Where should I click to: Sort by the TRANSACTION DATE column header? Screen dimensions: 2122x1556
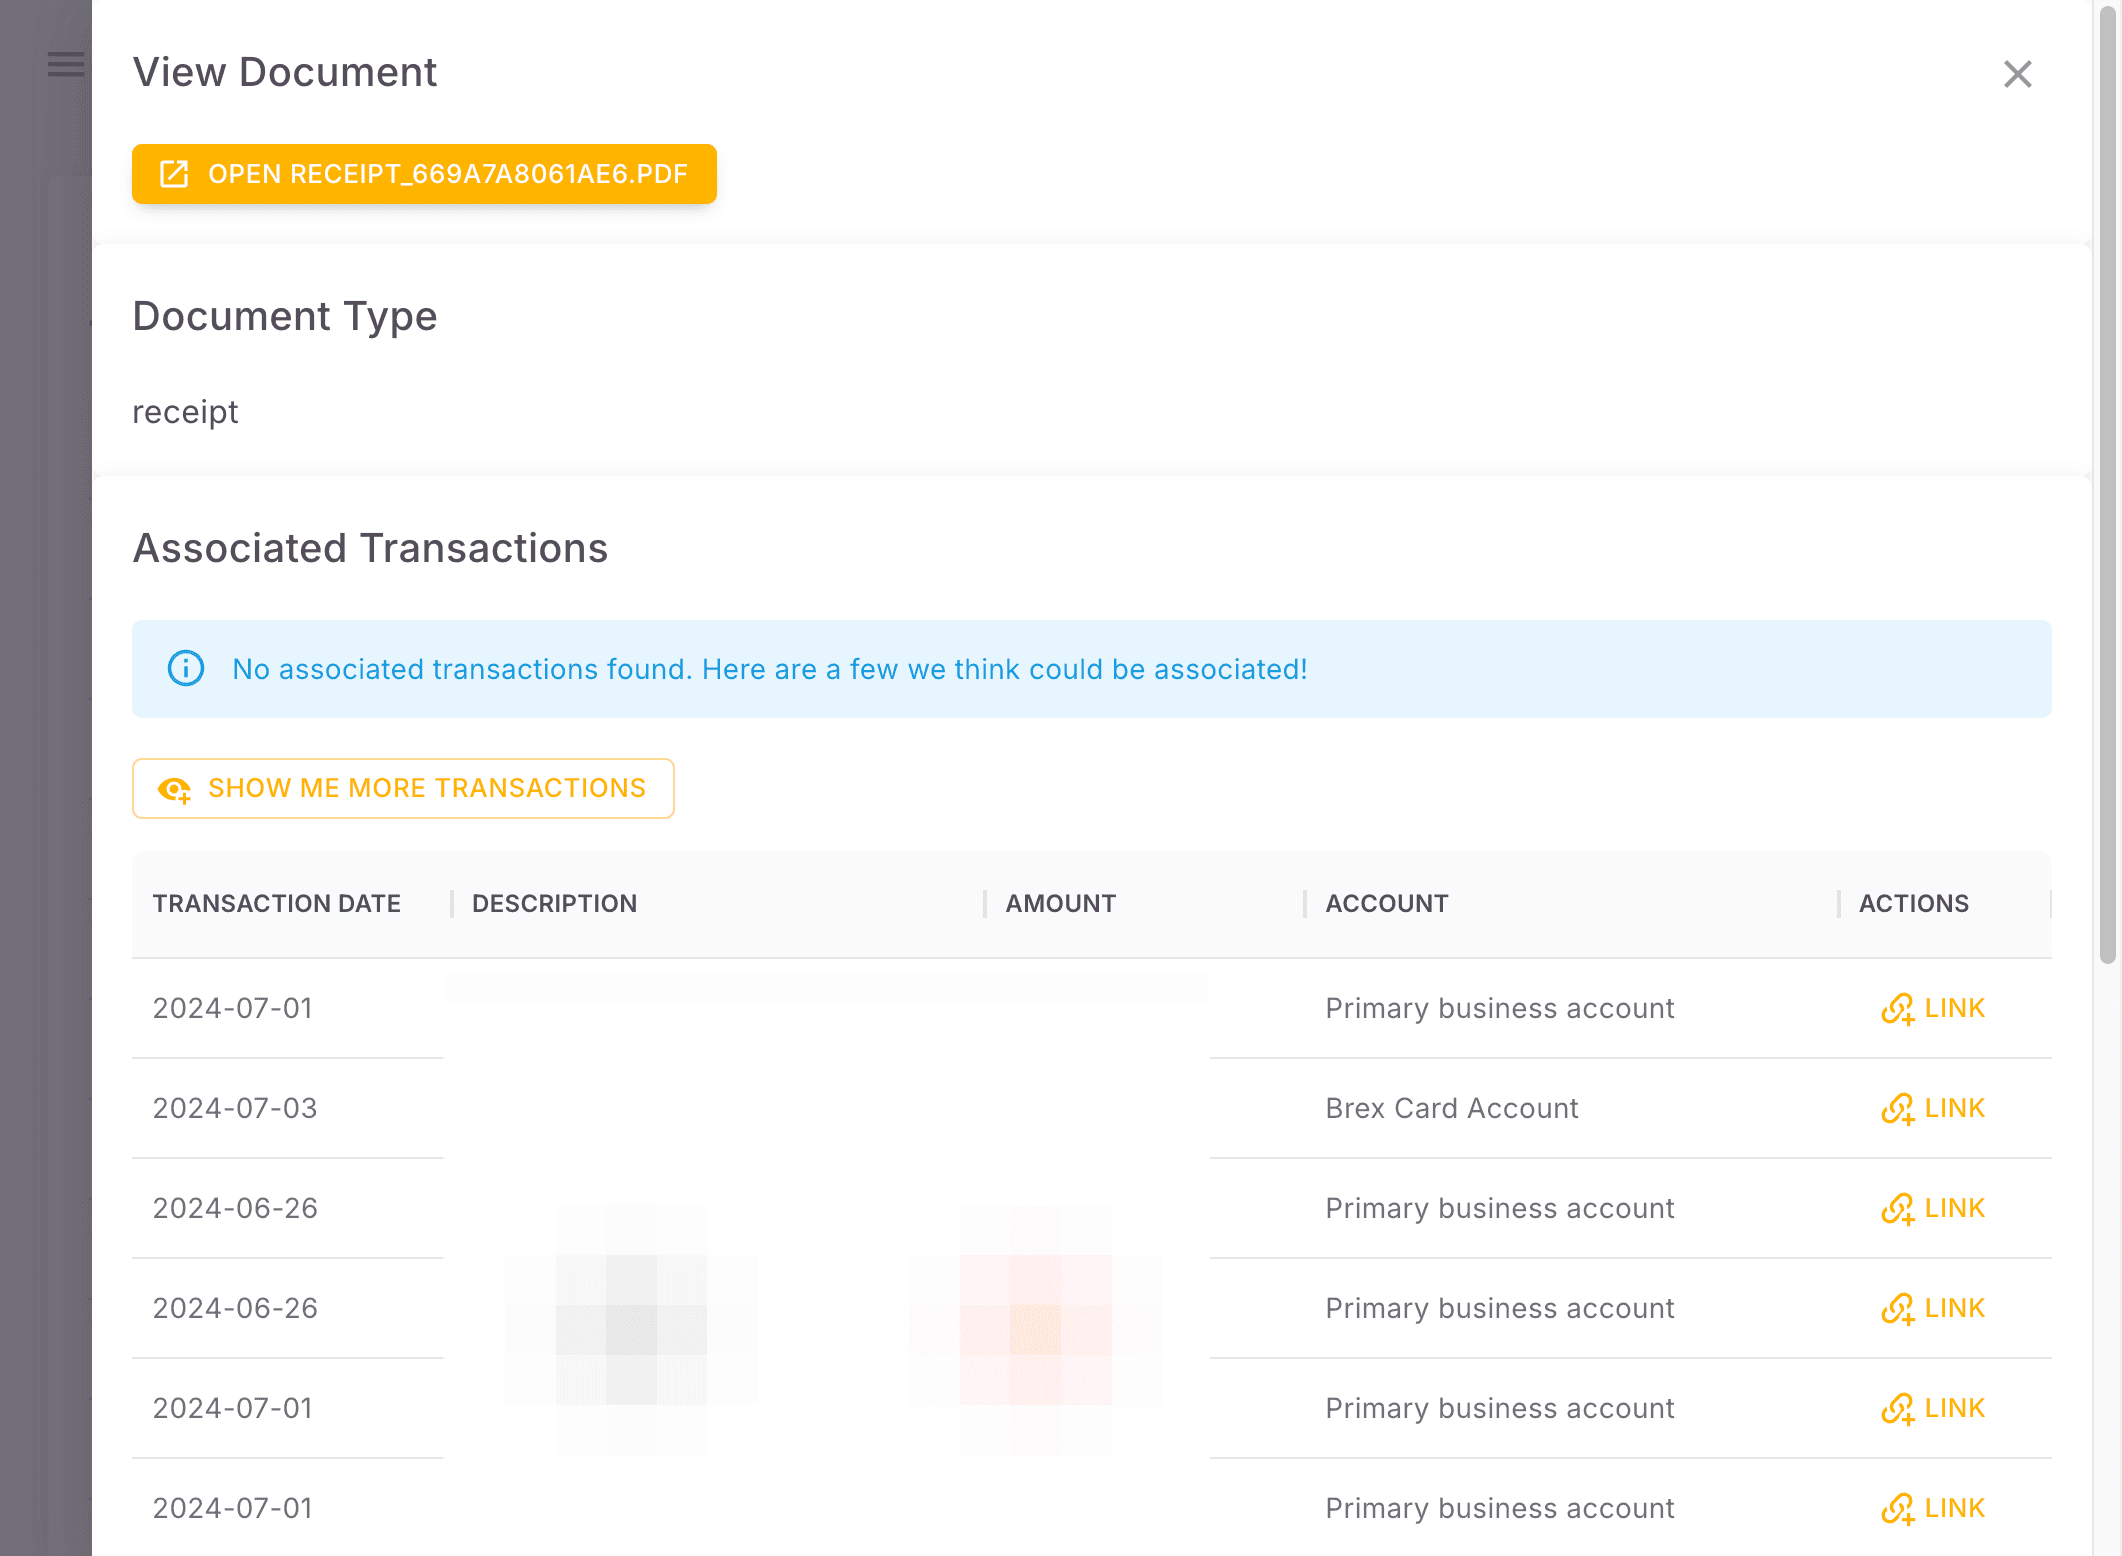[x=277, y=903]
